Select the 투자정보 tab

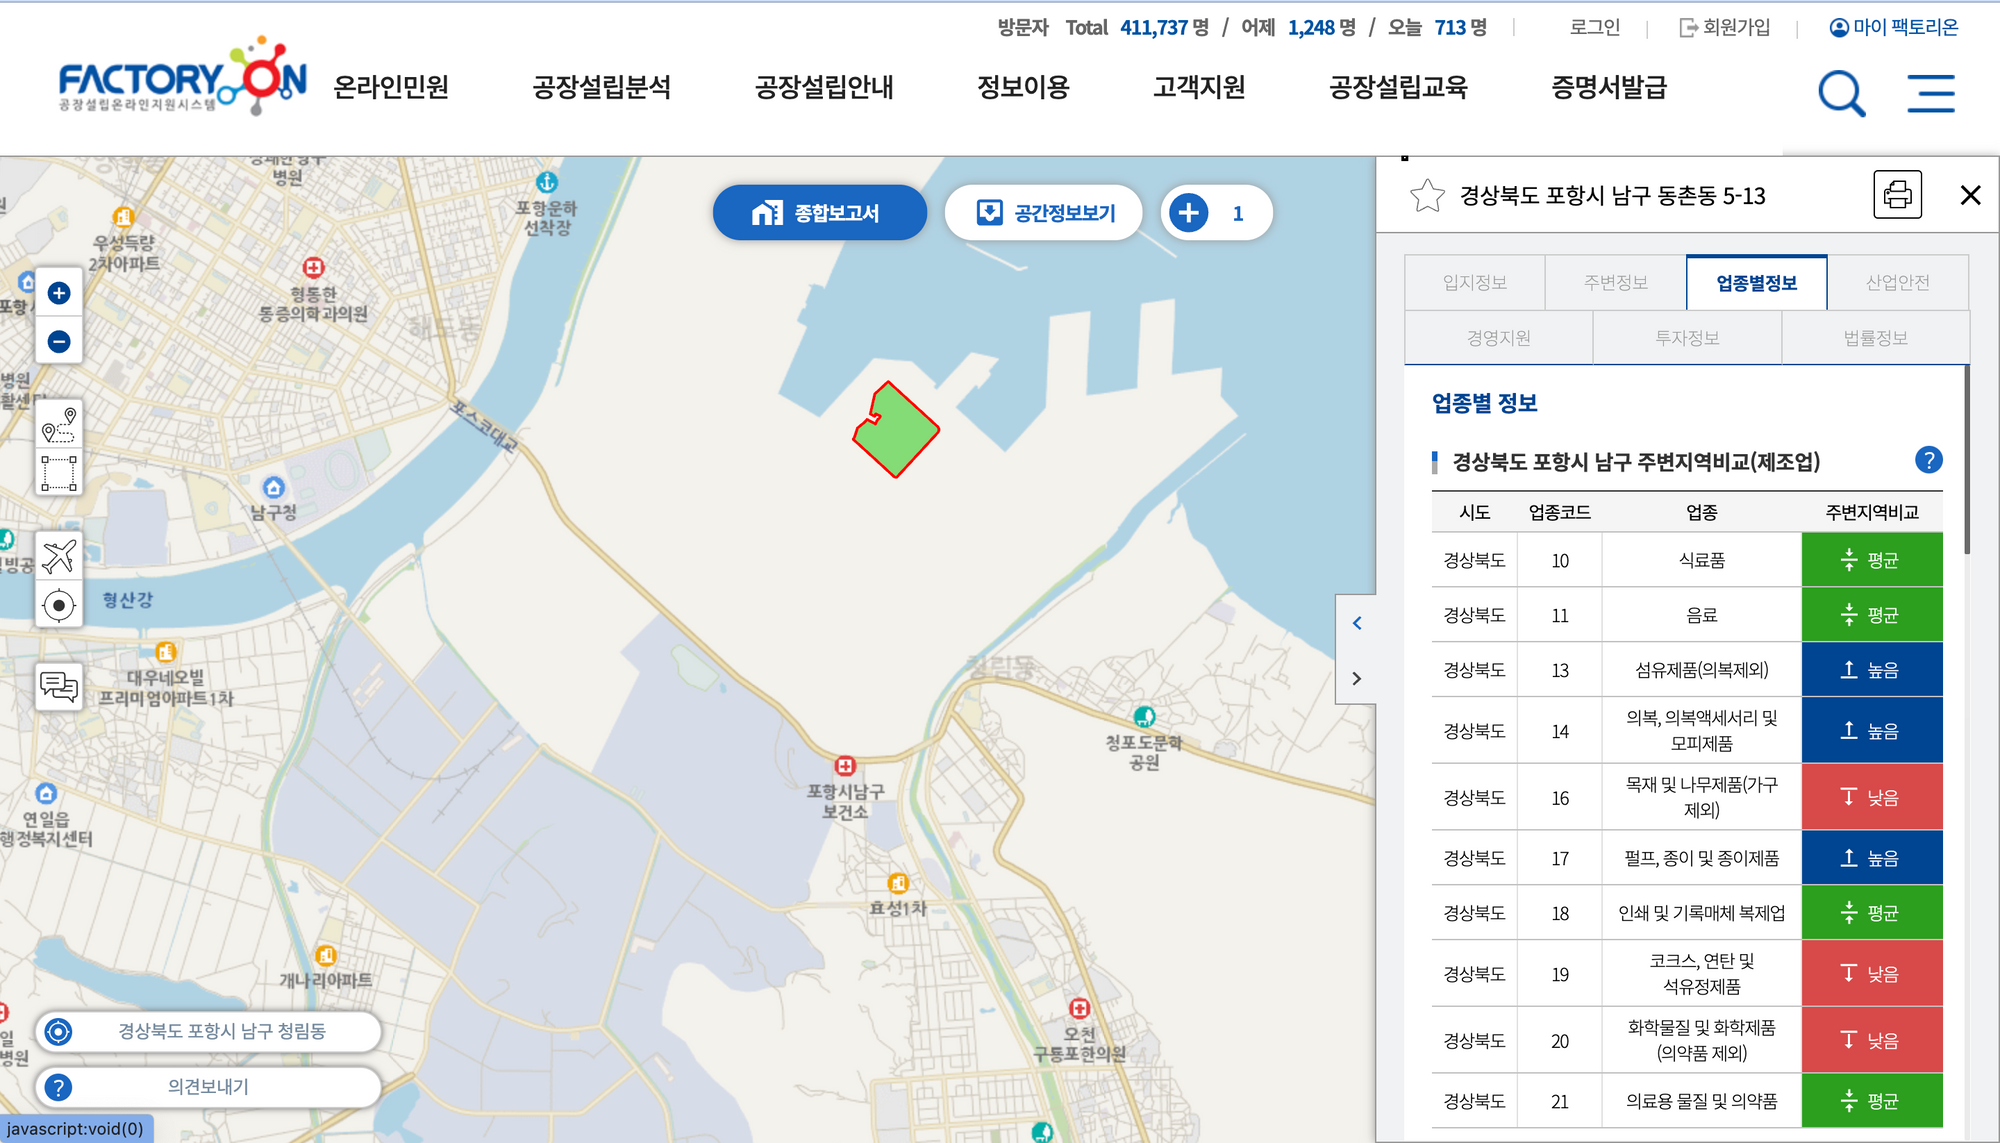(x=1686, y=337)
